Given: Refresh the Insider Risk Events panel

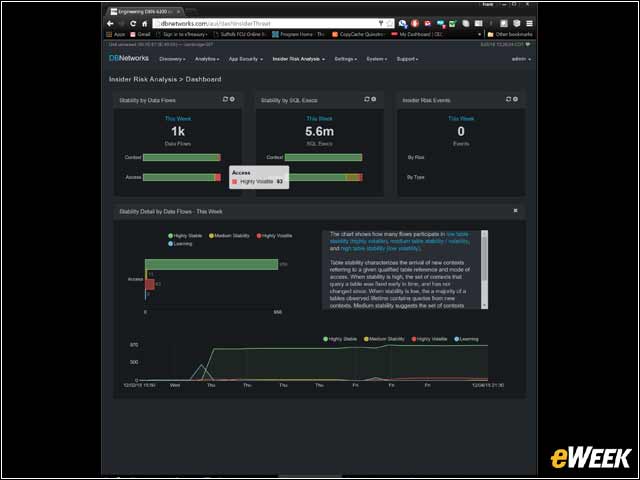Looking at the screenshot, I should [508, 99].
